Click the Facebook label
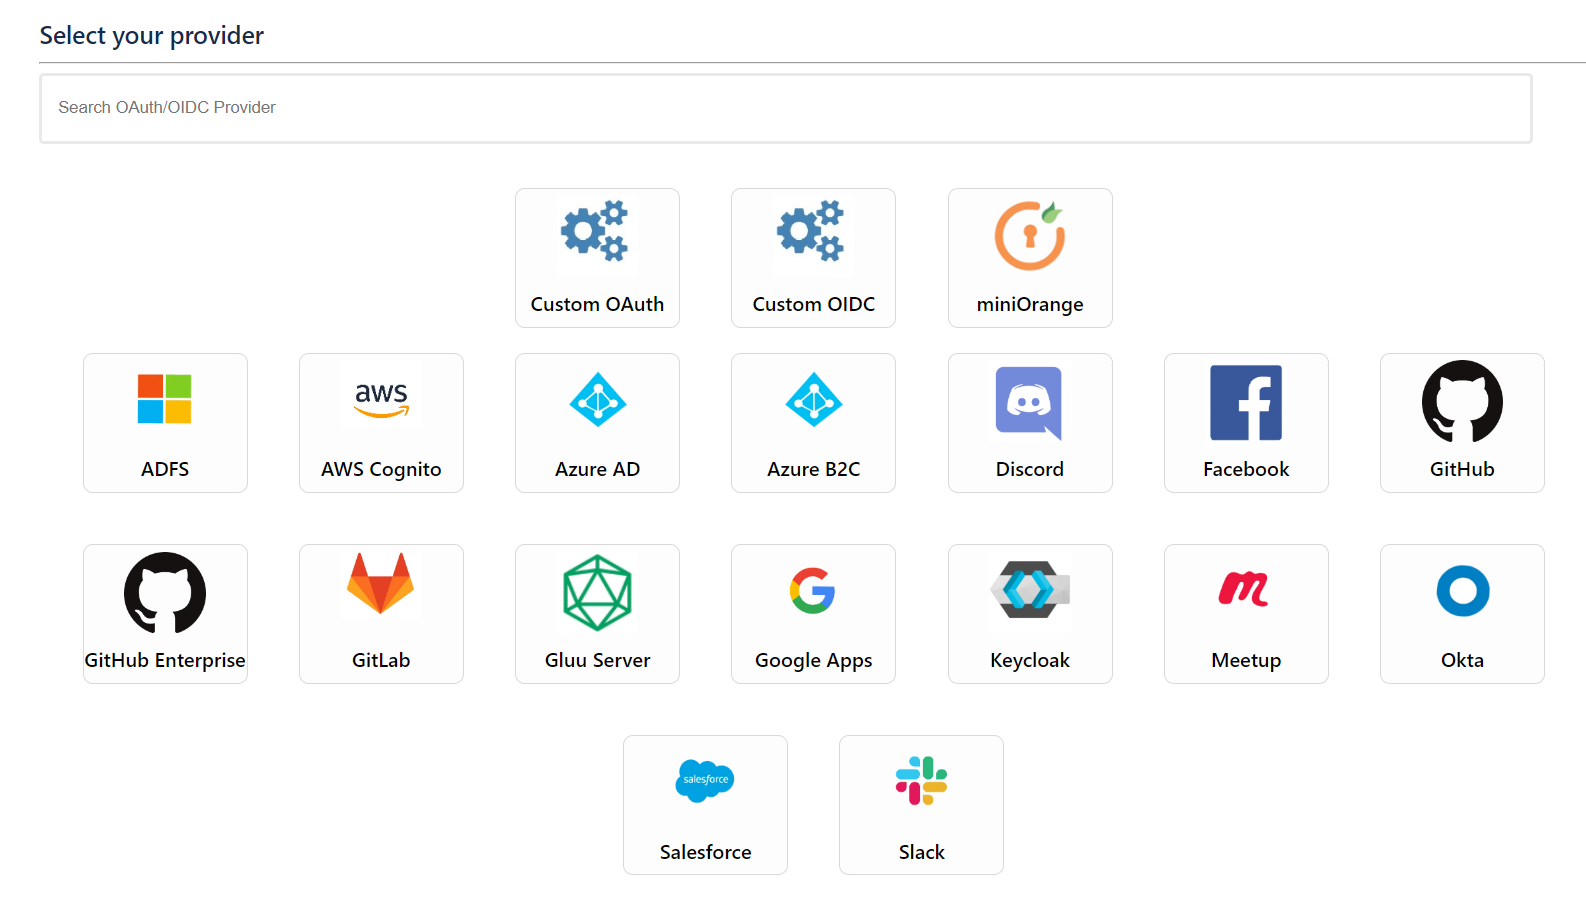 pyautogui.click(x=1246, y=469)
